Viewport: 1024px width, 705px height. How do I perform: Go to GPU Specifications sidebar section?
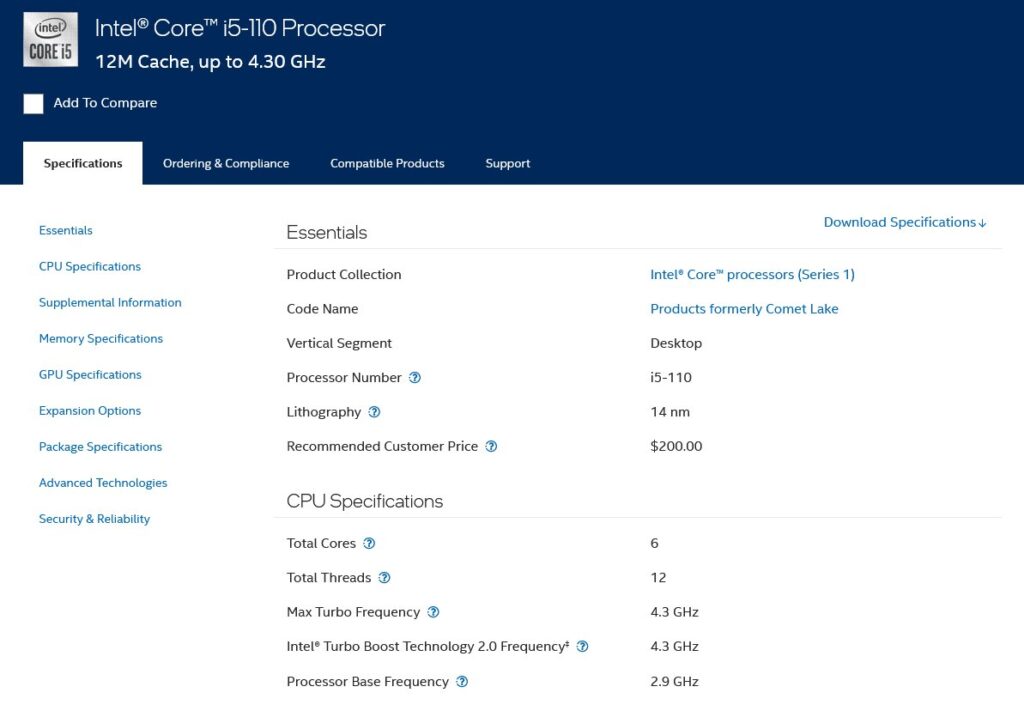[x=90, y=375]
